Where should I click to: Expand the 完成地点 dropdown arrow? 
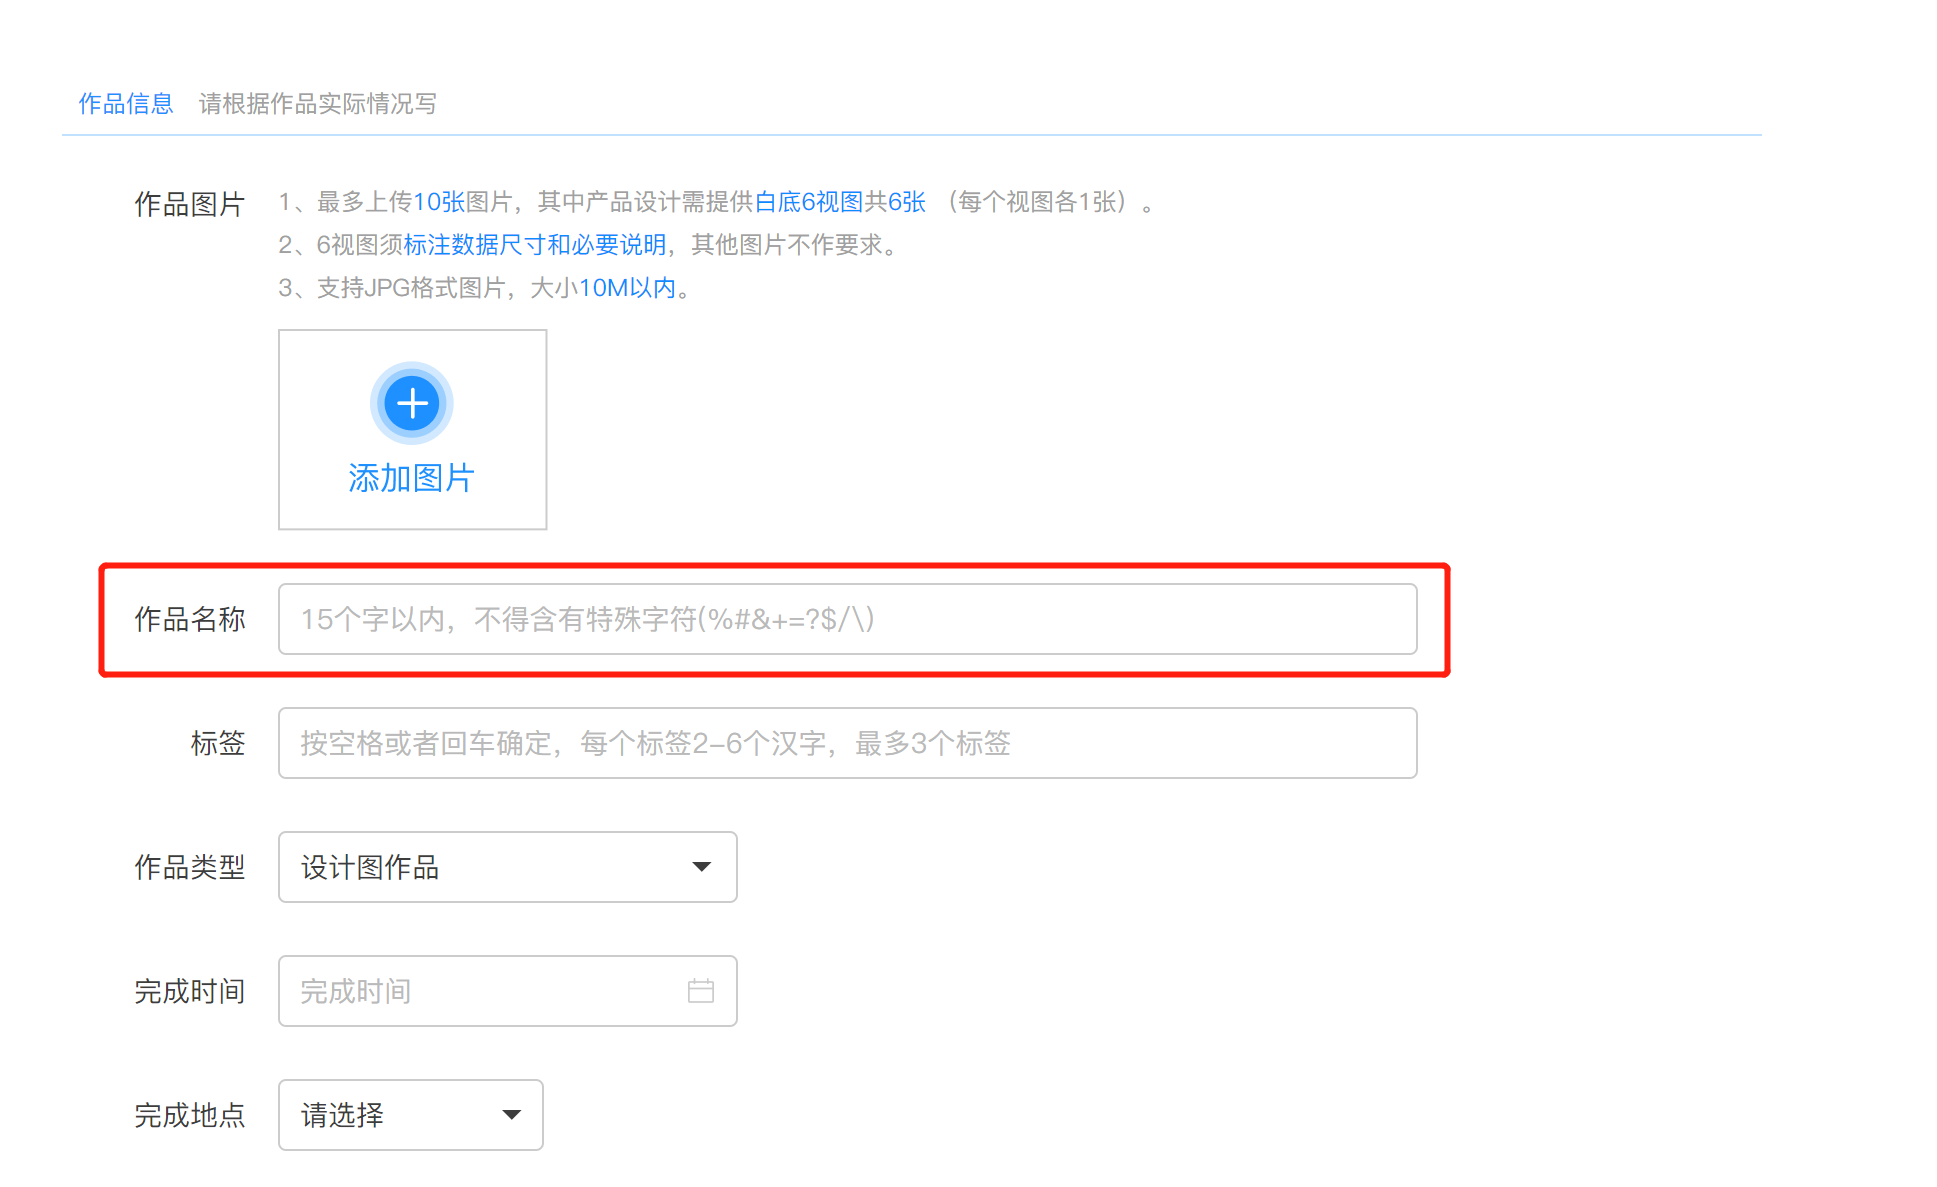click(x=511, y=1115)
